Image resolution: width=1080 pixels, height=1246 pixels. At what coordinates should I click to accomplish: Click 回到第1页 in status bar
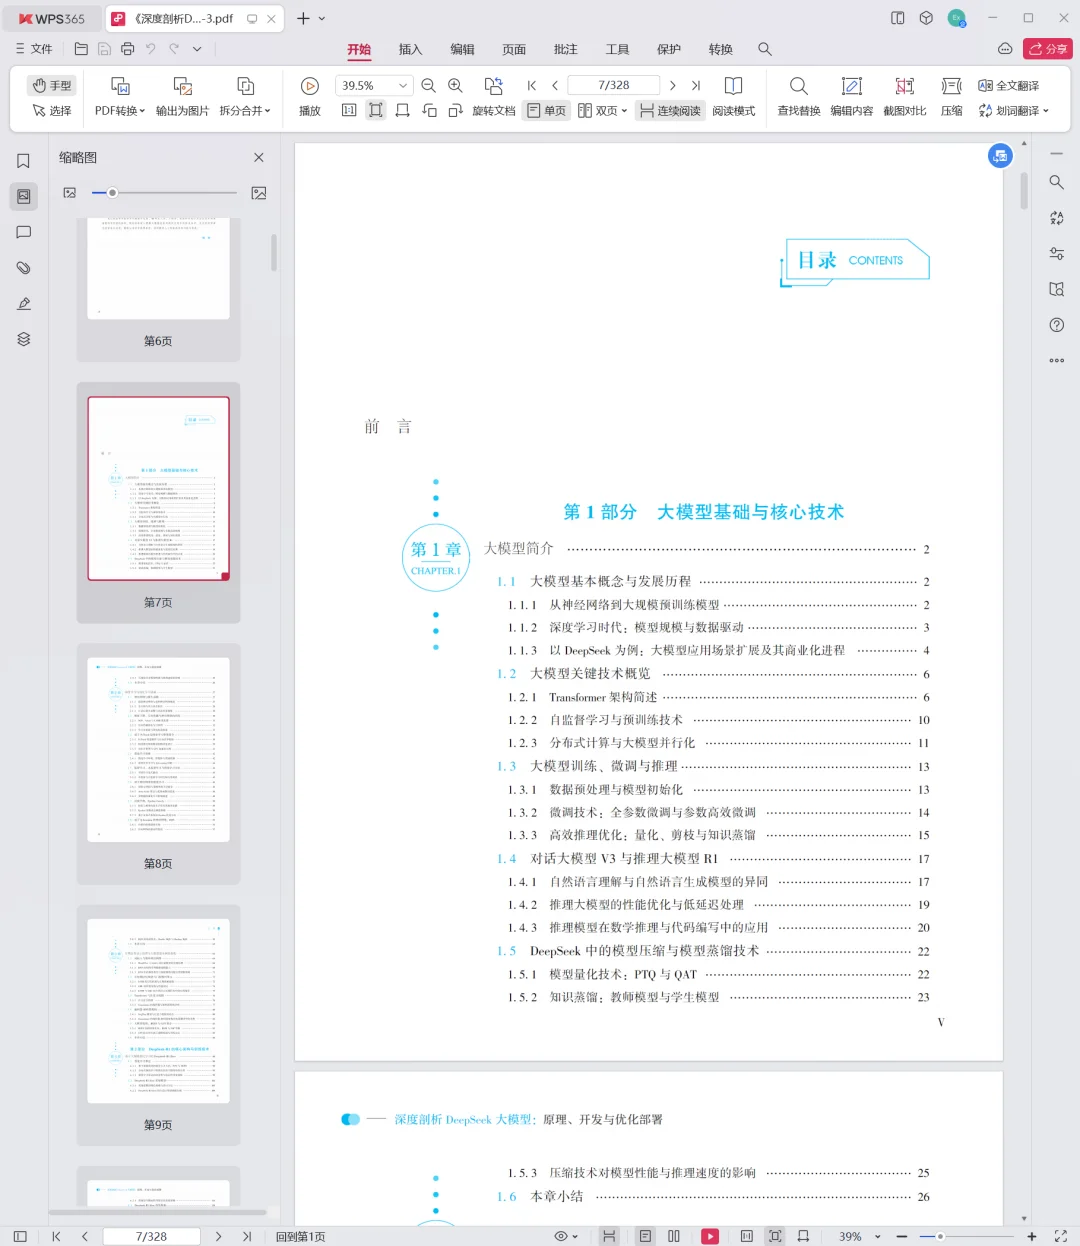coord(300,1237)
